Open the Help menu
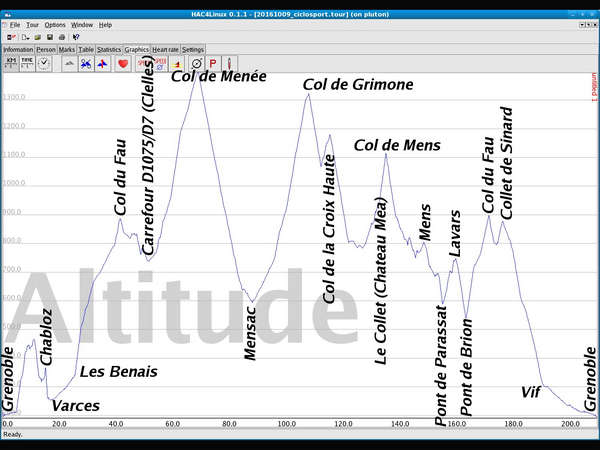 pyautogui.click(x=105, y=24)
